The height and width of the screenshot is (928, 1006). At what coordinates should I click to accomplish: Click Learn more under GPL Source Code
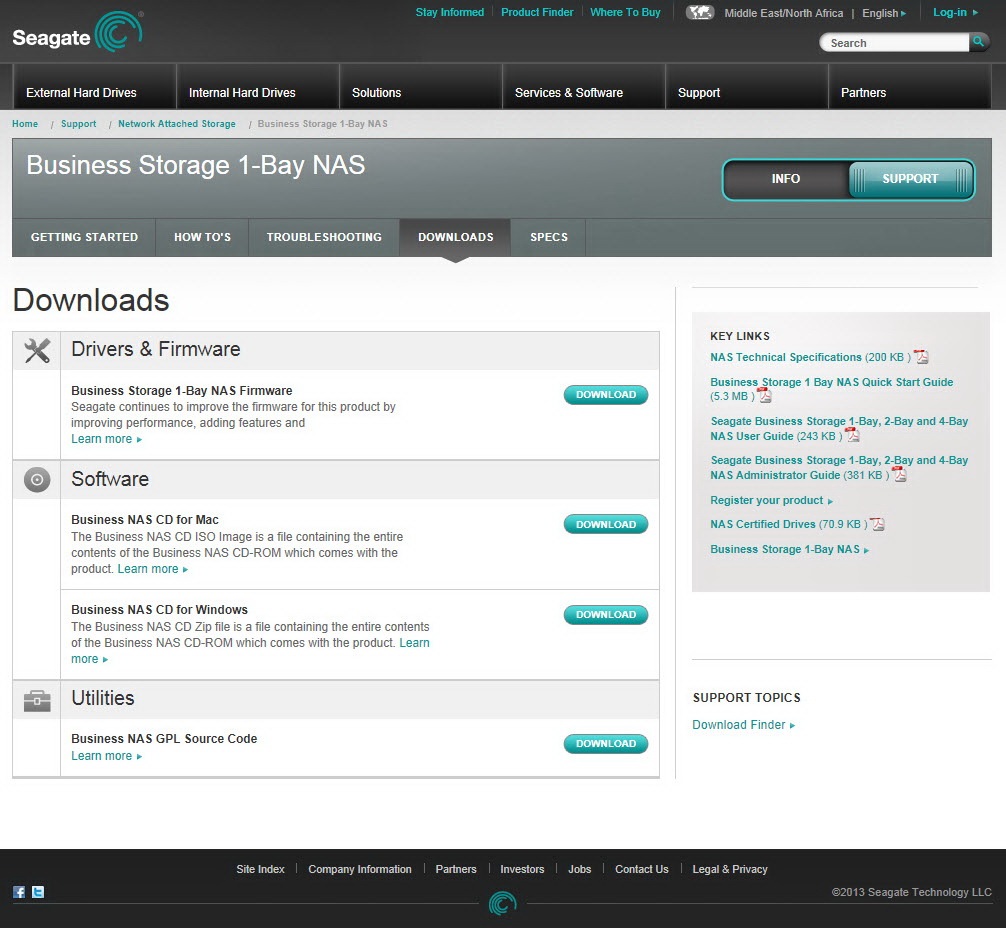(107, 756)
